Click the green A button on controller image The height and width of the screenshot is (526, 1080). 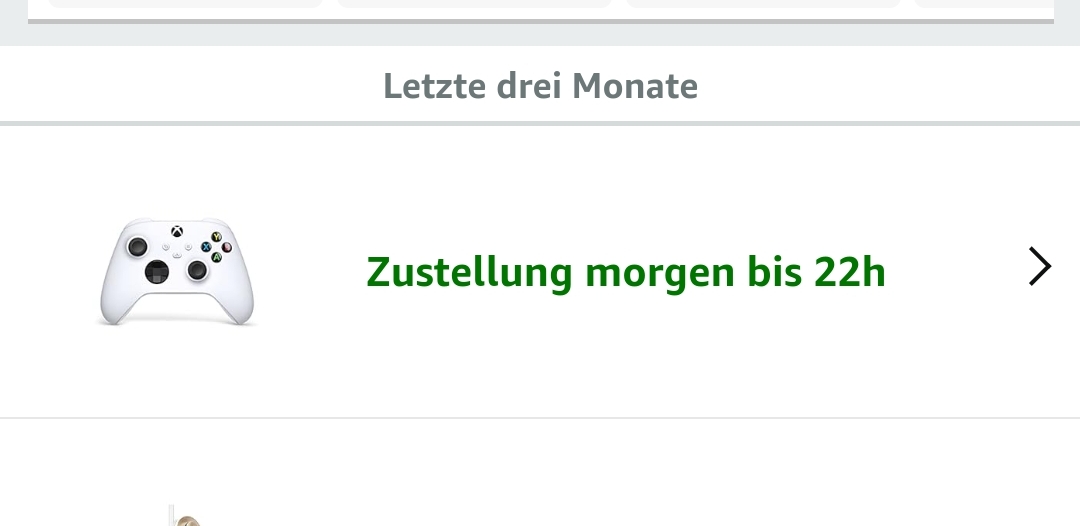(216, 257)
